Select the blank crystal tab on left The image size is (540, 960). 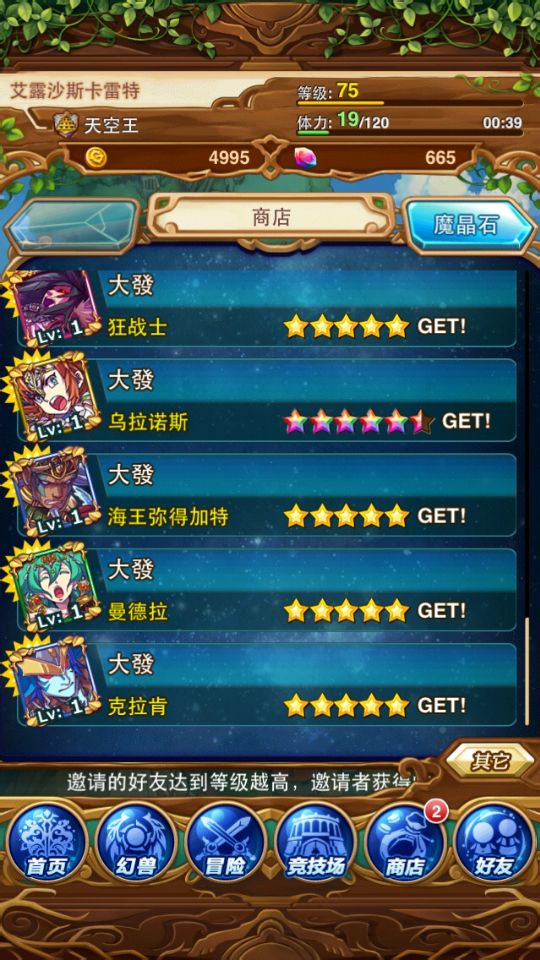[x=72, y=225]
